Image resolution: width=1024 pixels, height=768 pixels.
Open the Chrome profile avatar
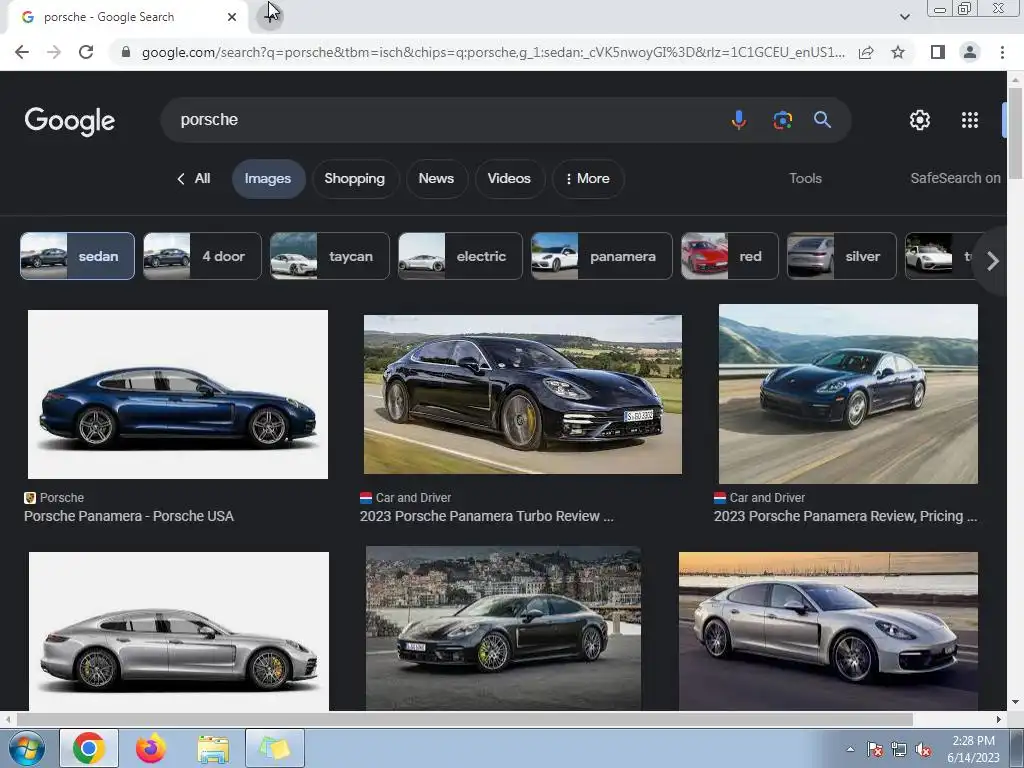click(970, 52)
